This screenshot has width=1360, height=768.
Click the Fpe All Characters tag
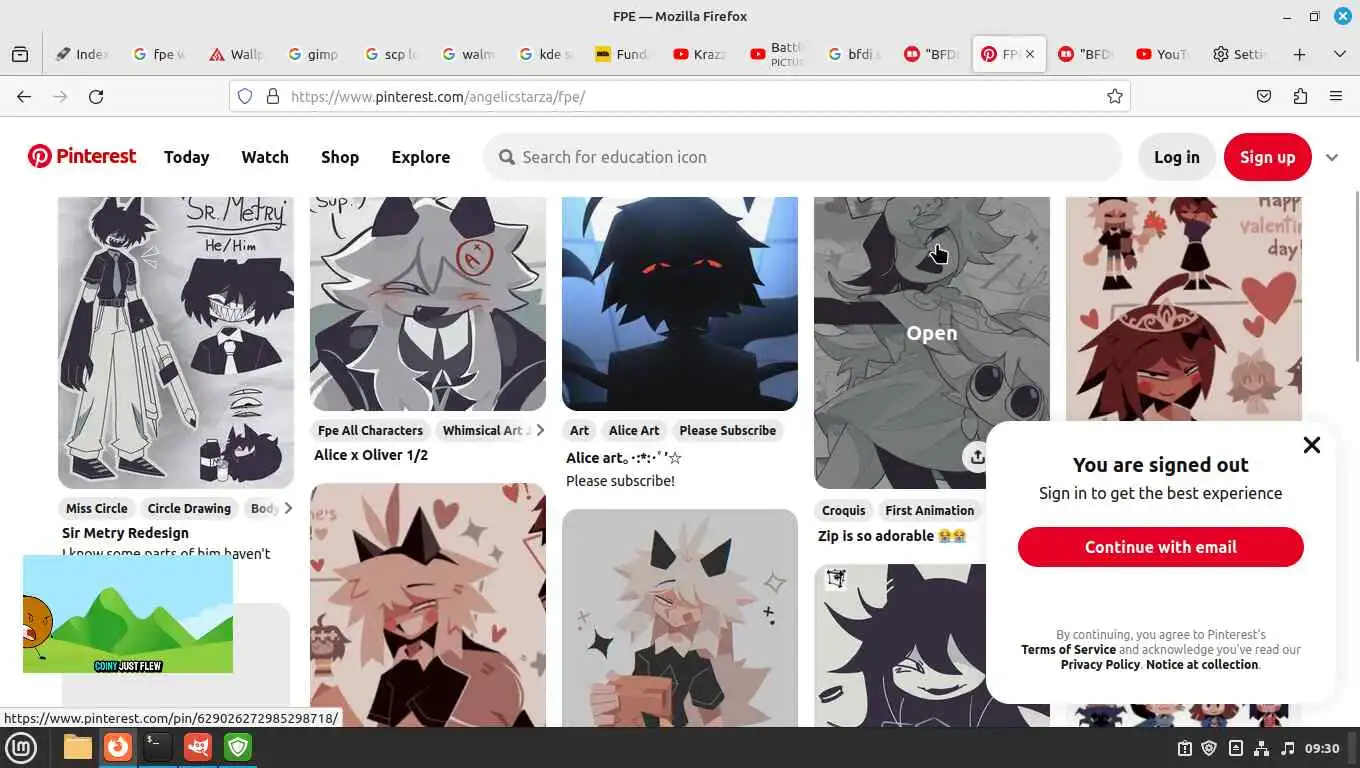pyautogui.click(x=370, y=430)
